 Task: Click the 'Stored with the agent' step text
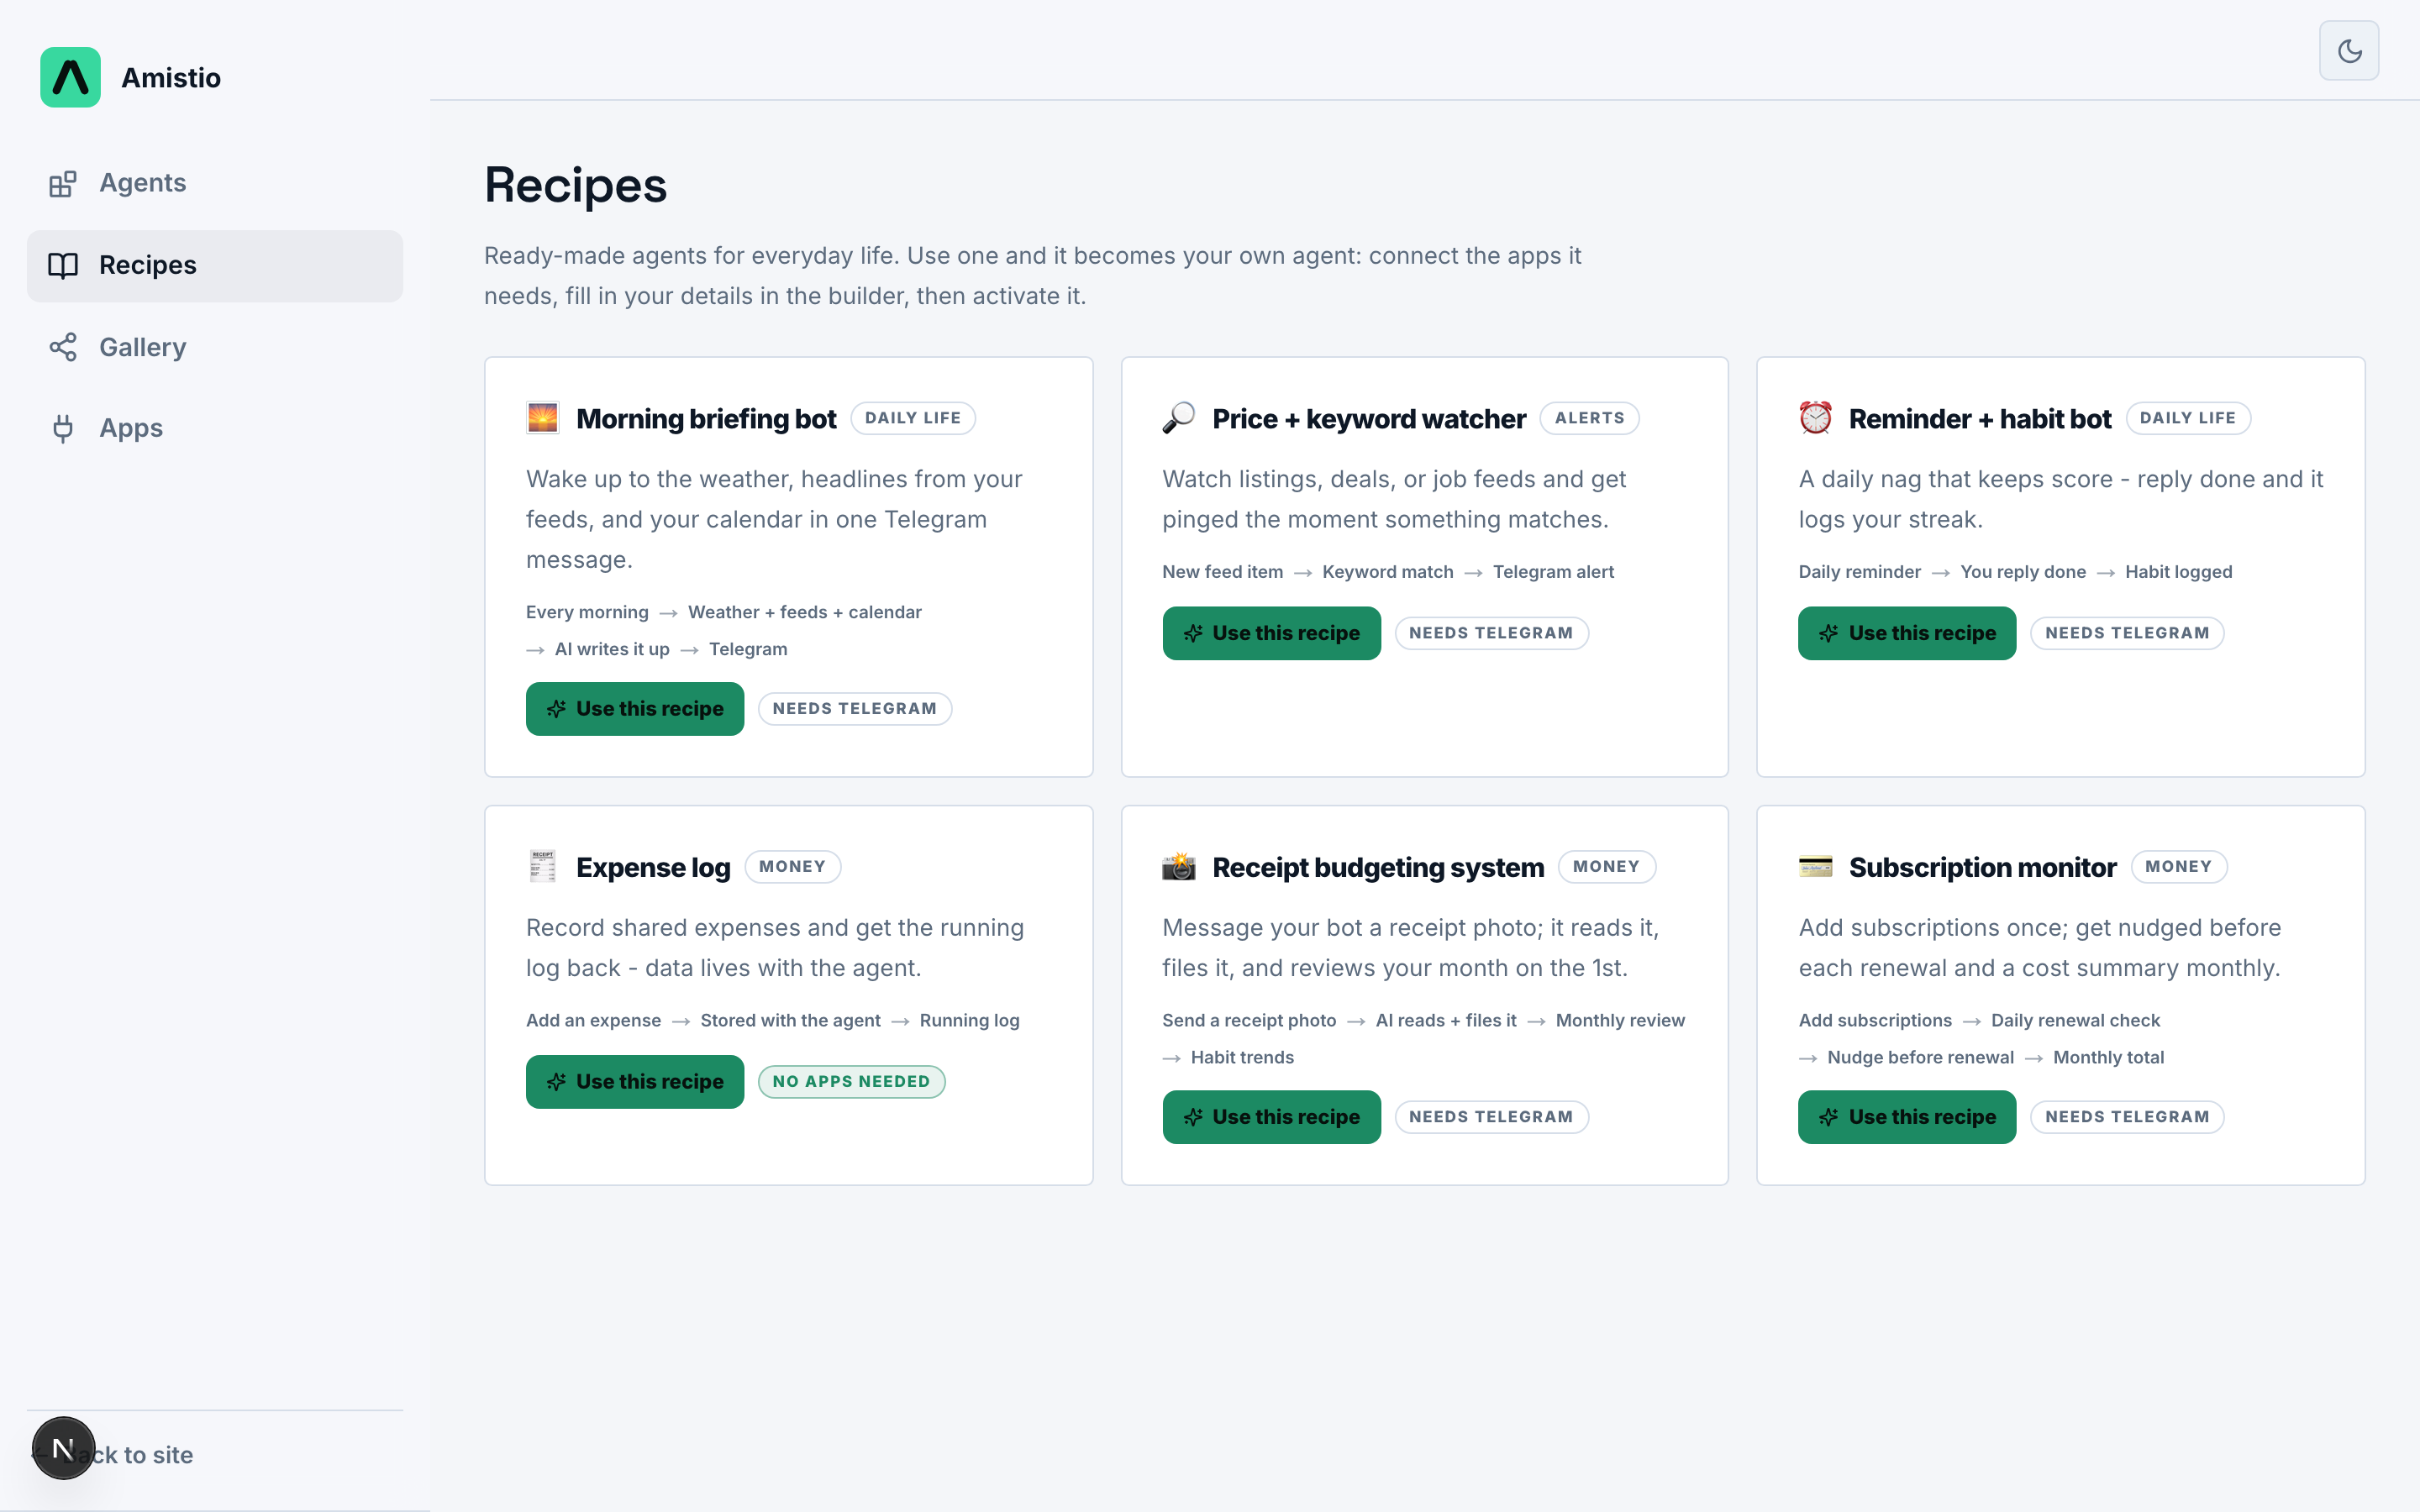point(790,1020)
